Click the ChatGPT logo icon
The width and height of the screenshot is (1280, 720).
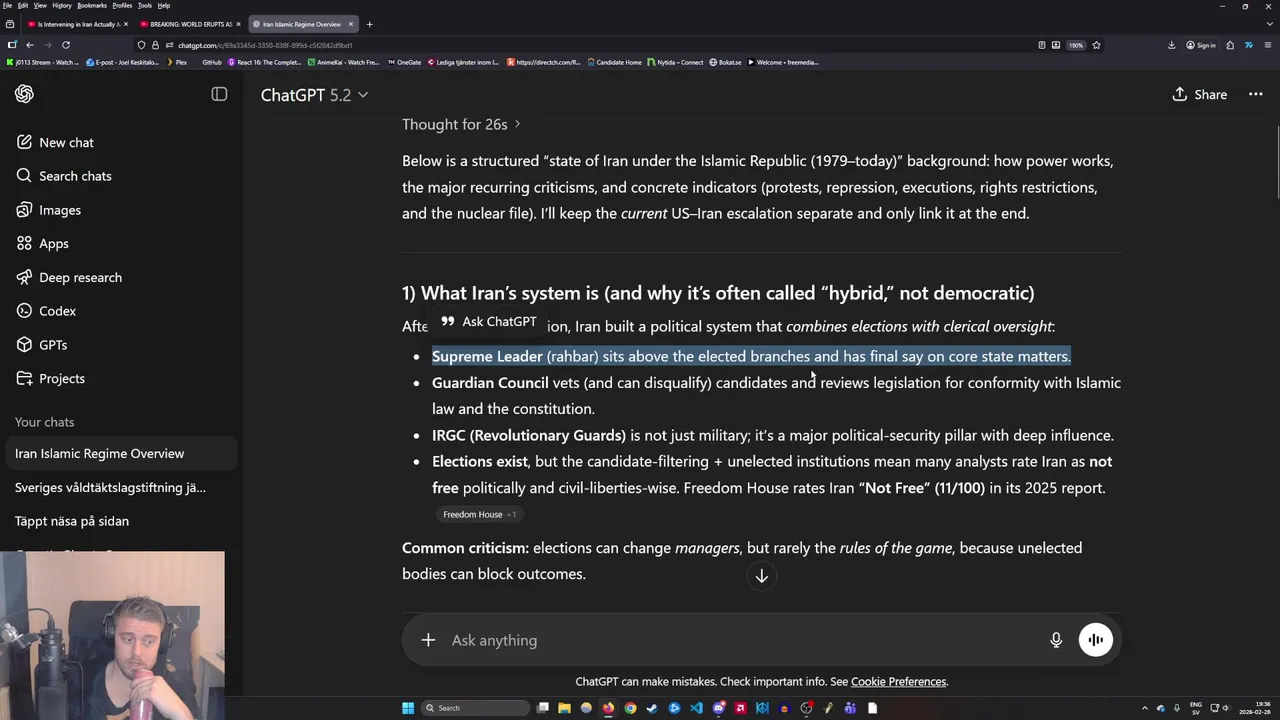coord(24,94)
